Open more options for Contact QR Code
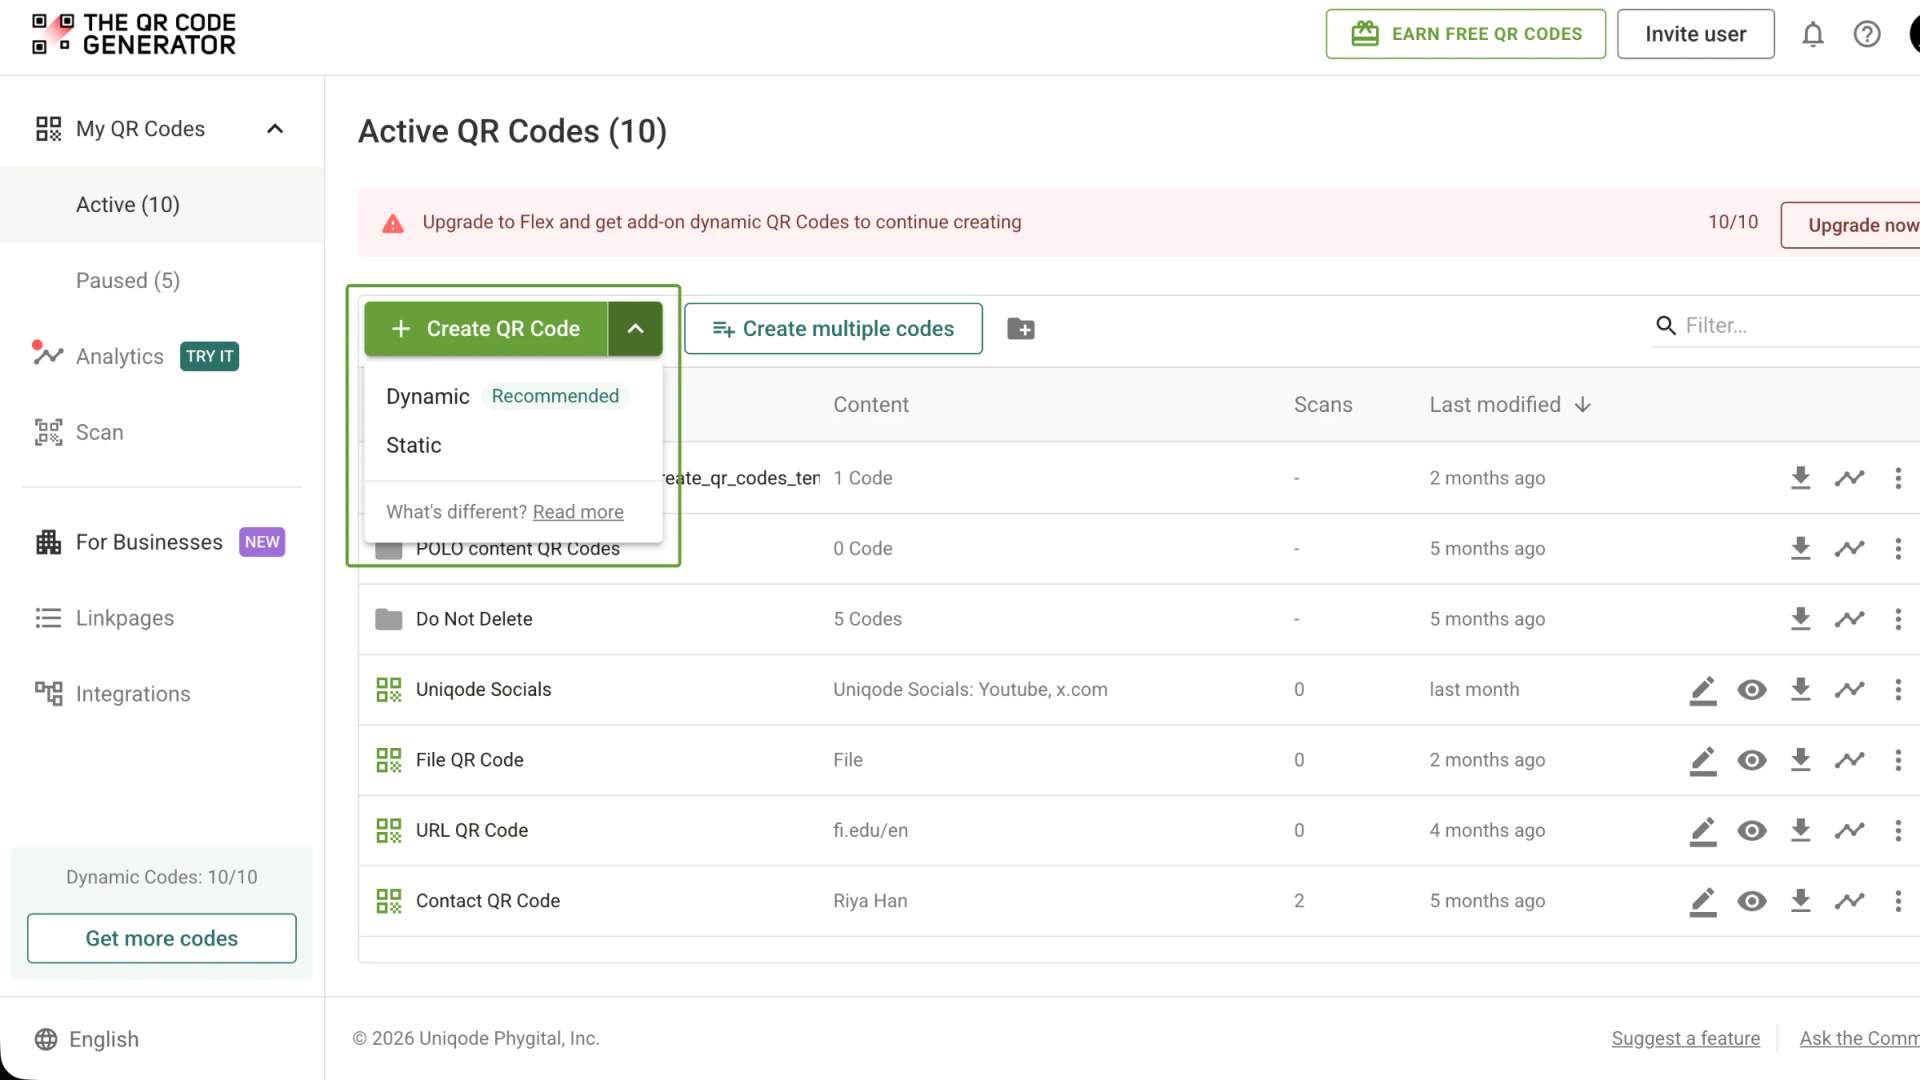This screenshot has height=1080, width=1920. click(1897, 902)
